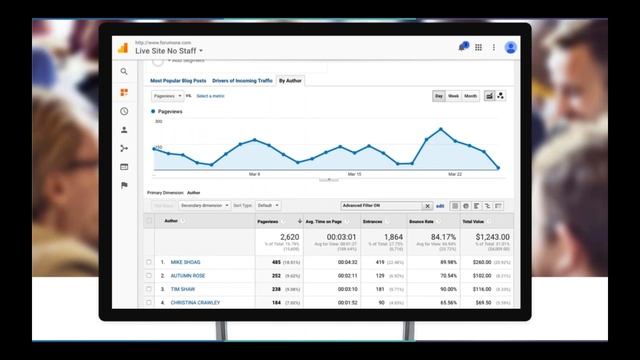The image size is (640, 360).
Task: Open the Behavior window icon in sidebar
Action: pyautogui.click(x=124, y=167)
